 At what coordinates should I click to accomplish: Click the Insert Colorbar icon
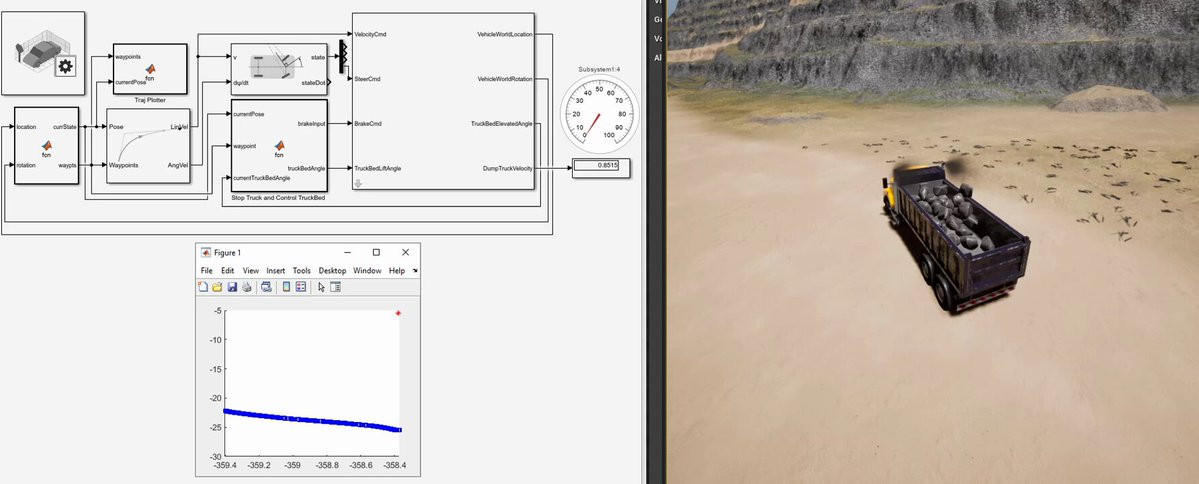[x=286, y=287]
